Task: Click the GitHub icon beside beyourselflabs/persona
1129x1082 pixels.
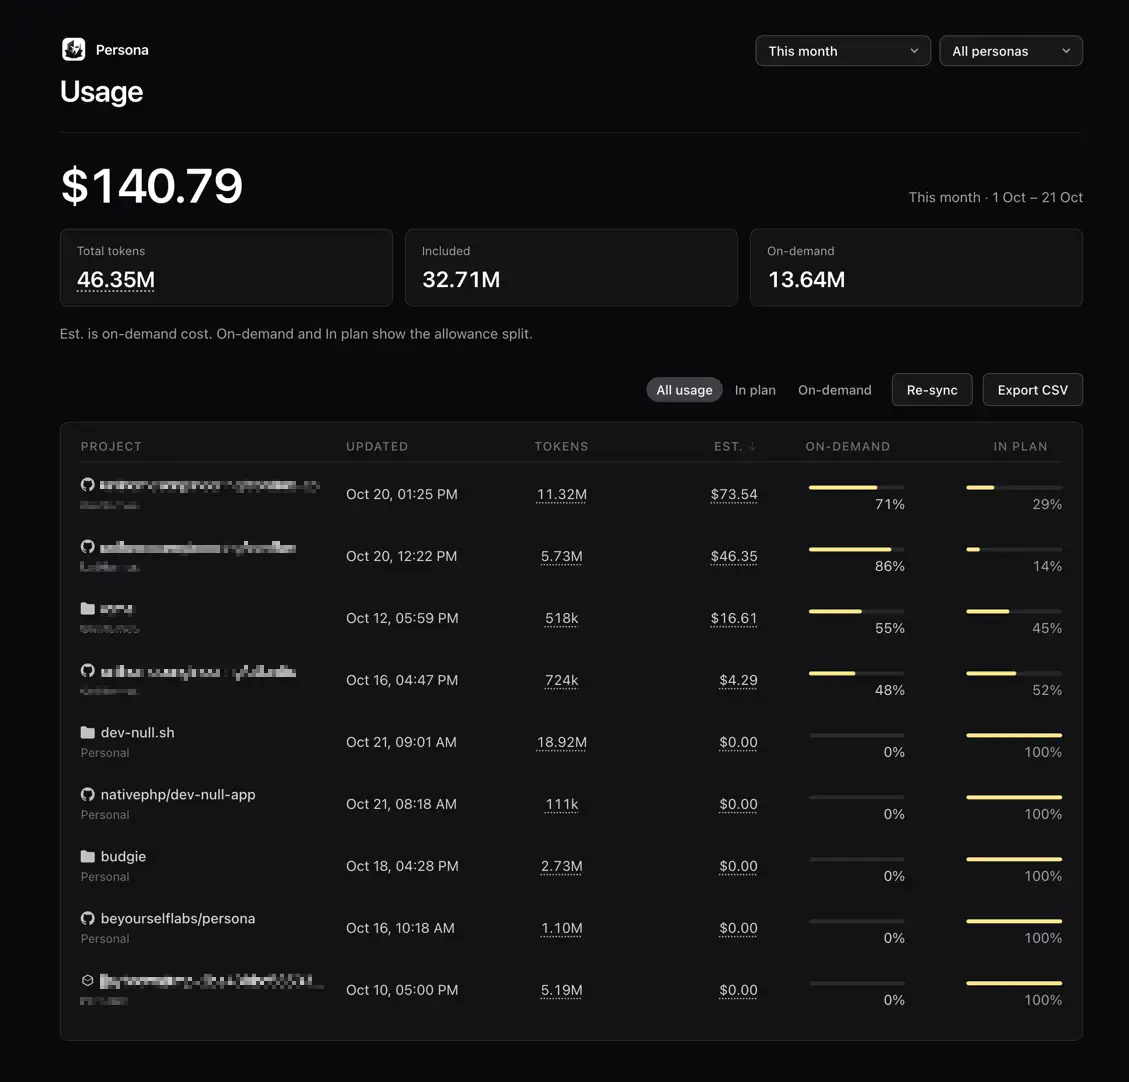Action: 88,918
